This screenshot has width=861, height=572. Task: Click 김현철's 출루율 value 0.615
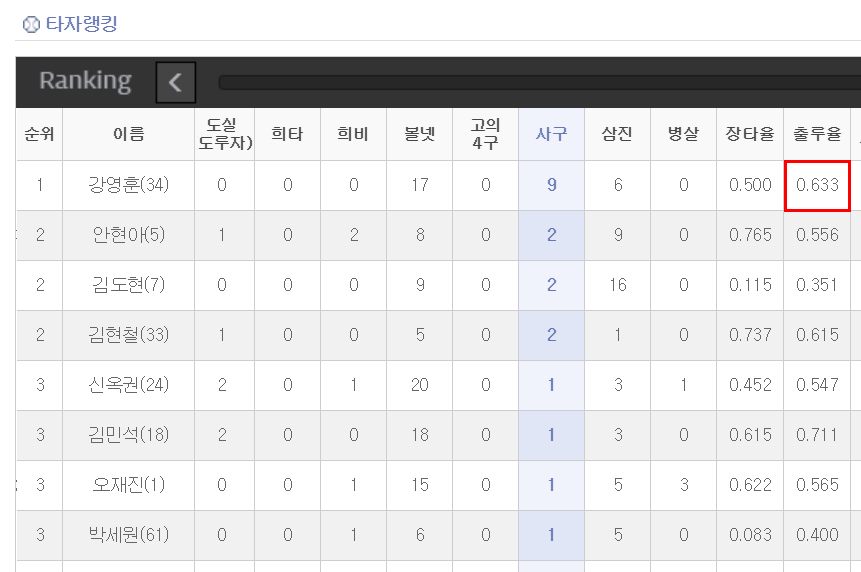click(x=817, y=335)
